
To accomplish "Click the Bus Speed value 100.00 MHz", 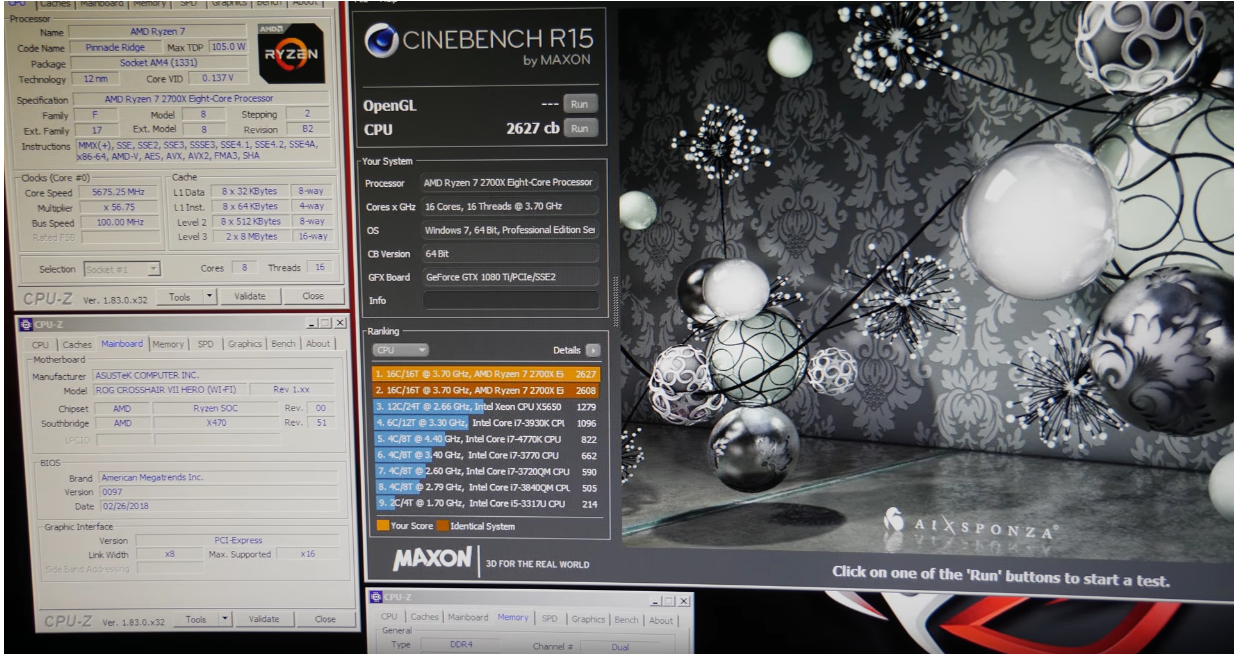I will click(x=120, y=223).
